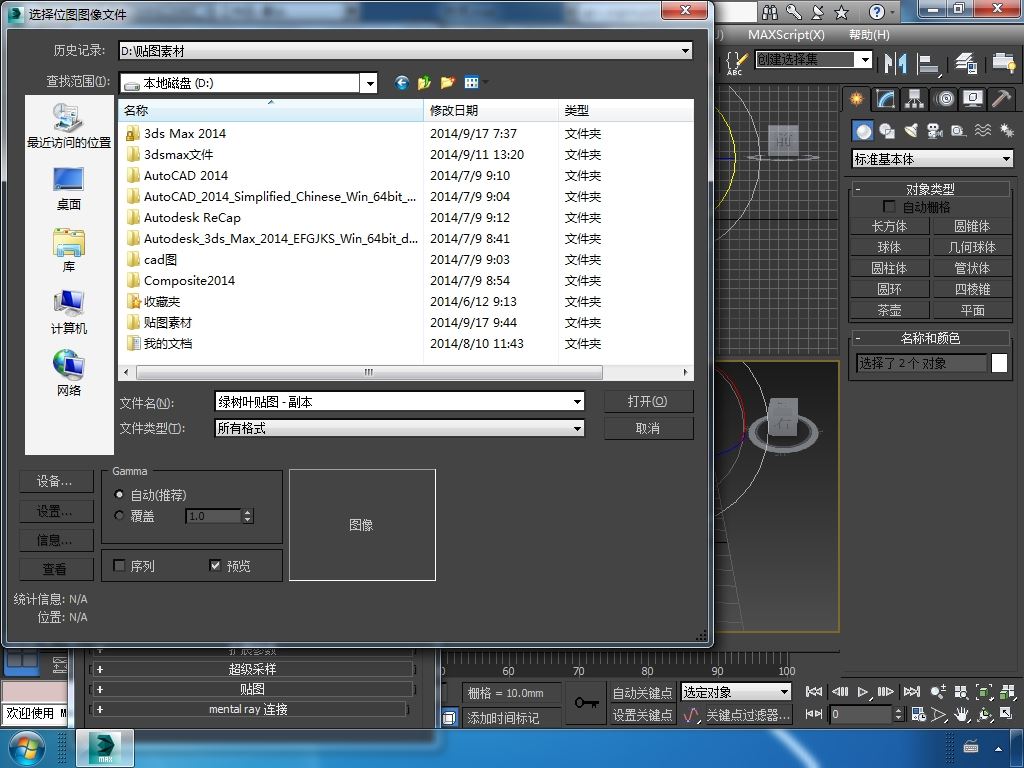Viewport: 1024px width, 768px height.
Task: Click the binoculars search icon in title bar
Action: [x=770, y=12]
